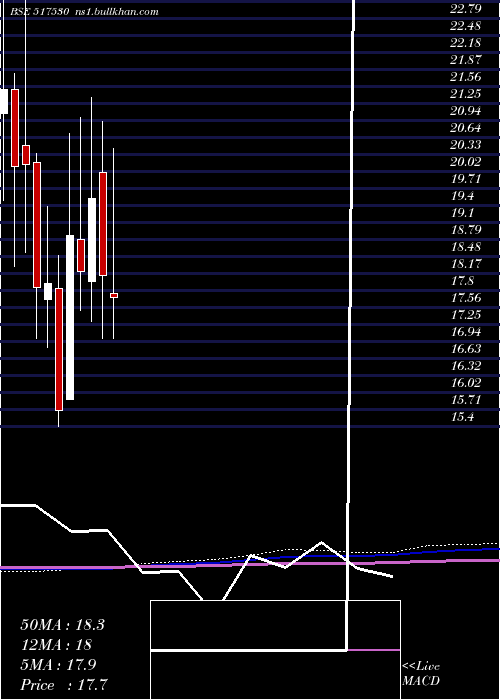The image size is (500, 700).
Task: Click the 22.48 price axis label
Action: click(x=465, y=26)
